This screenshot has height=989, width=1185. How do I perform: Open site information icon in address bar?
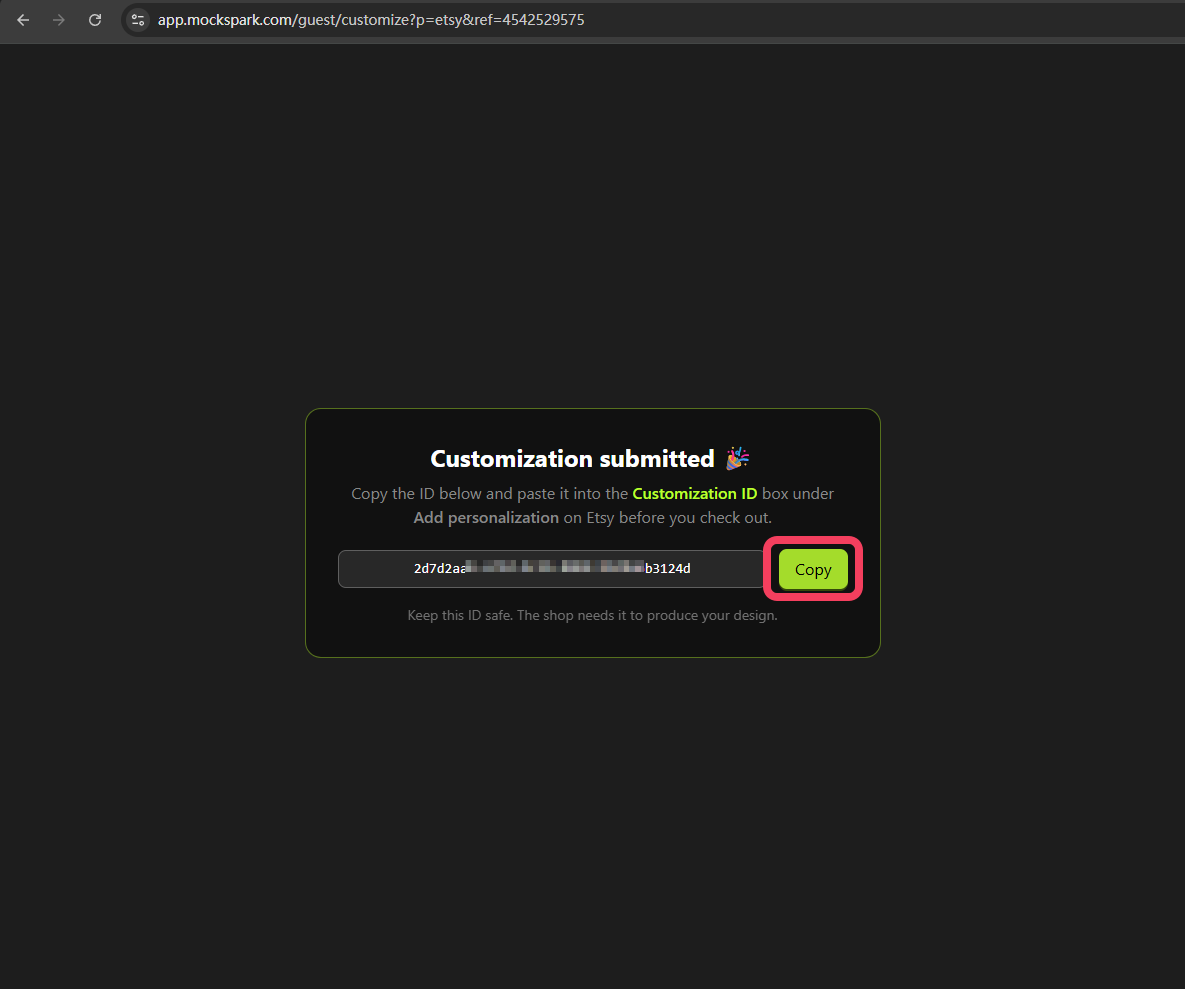tap(138, 20)
